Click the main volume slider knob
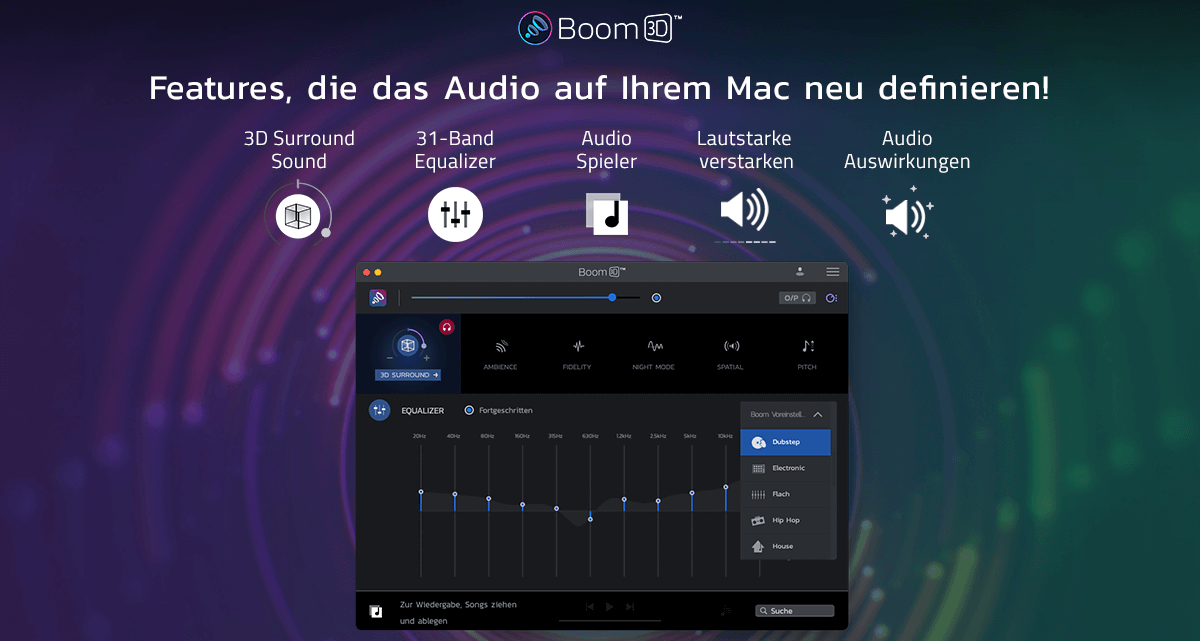This screenshot has height=641, width=1200. 612,297
